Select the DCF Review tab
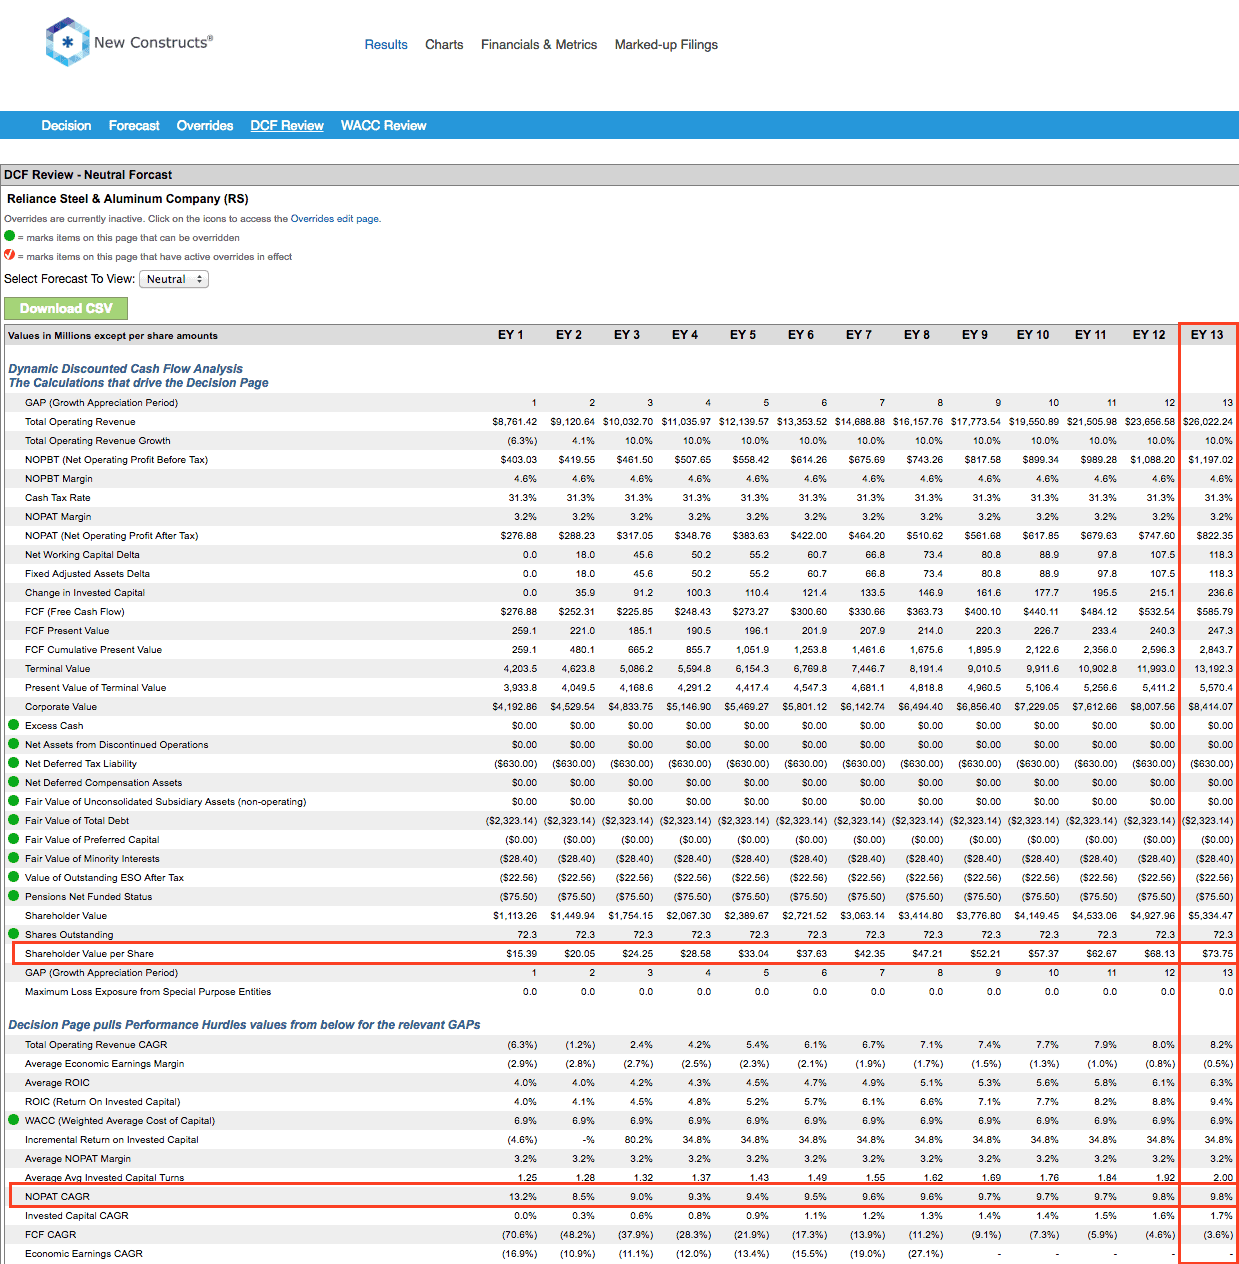The image size is (1239, 1264). click(287, 126)
